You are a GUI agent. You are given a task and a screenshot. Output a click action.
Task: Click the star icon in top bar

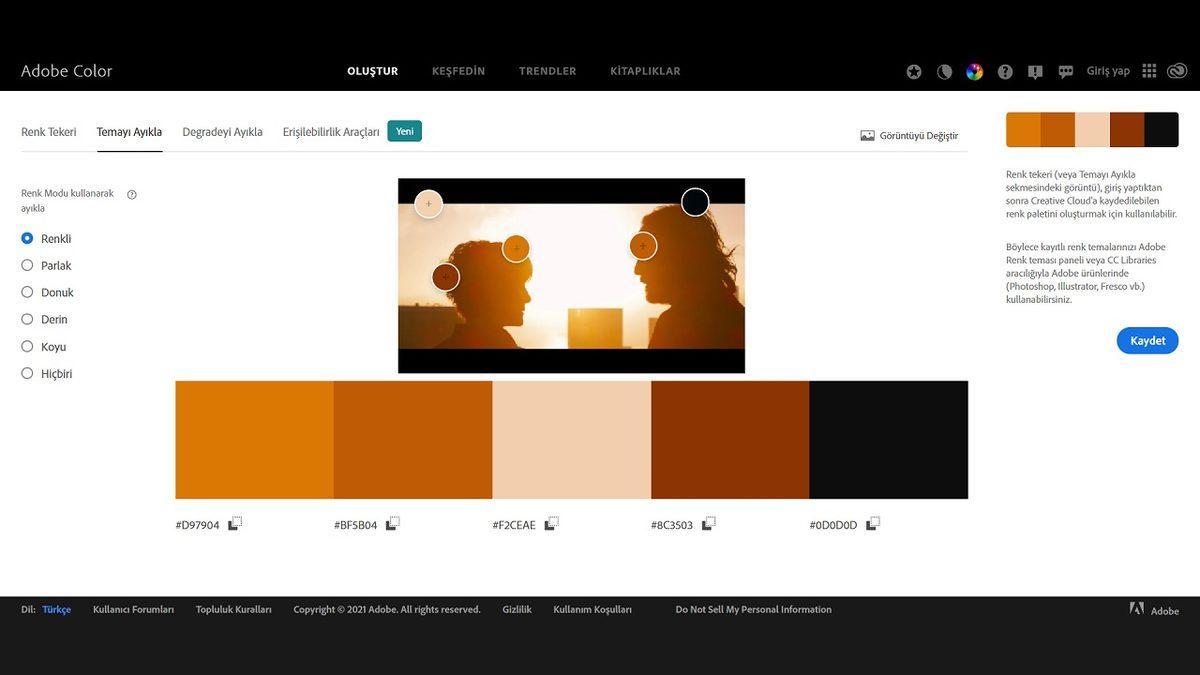point(914,72)
